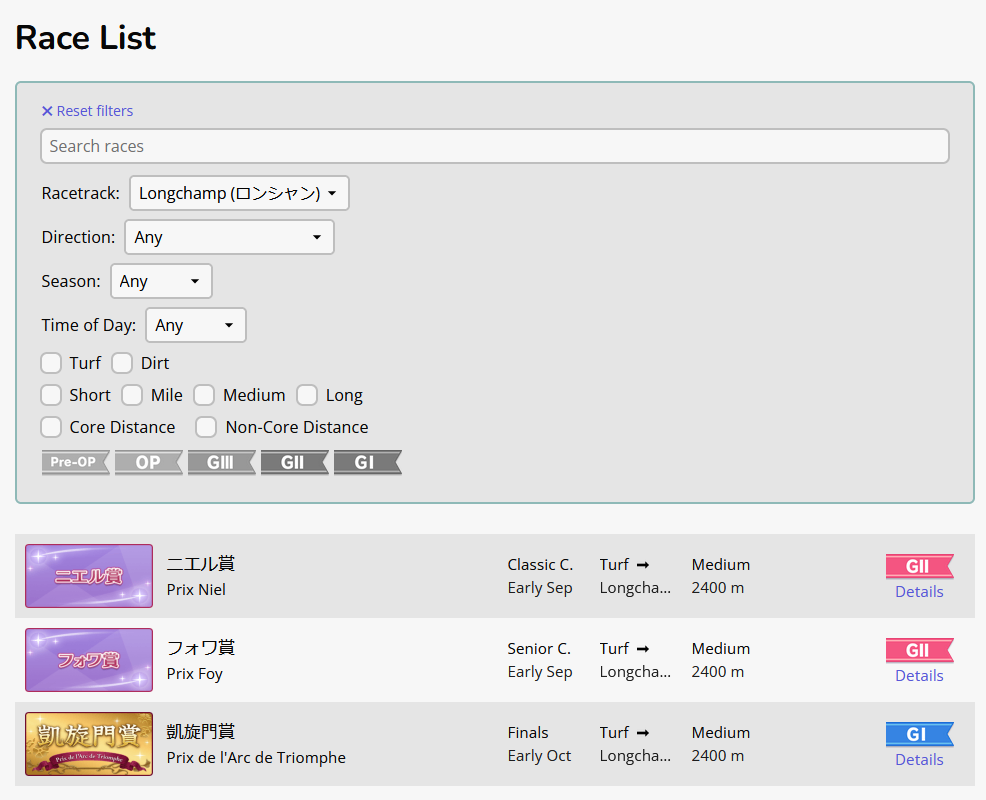The width and height of the screenshot is (986, 800).
Task: Open the Racetrack dropdown showing Longchamp
Action: [239, 193]
